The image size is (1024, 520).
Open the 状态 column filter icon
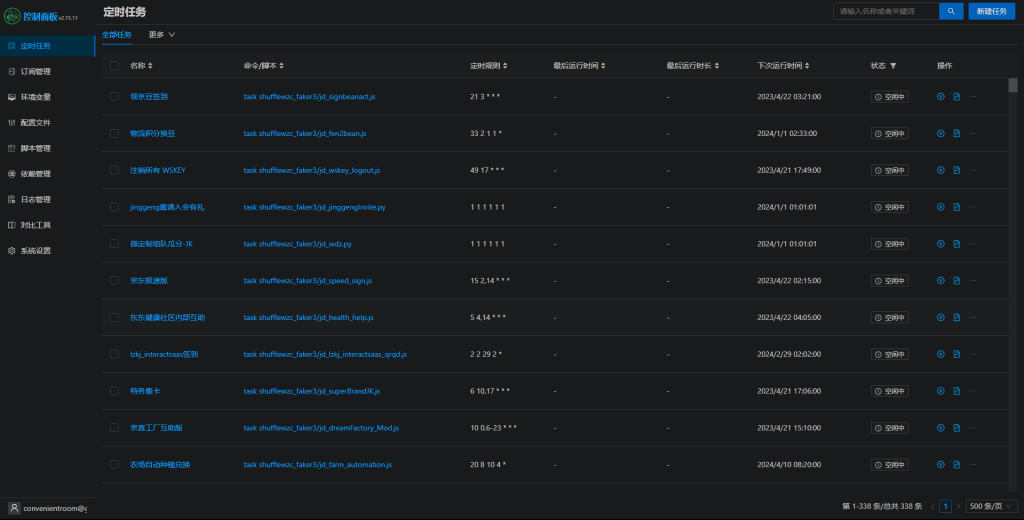[x=893, y=66]
